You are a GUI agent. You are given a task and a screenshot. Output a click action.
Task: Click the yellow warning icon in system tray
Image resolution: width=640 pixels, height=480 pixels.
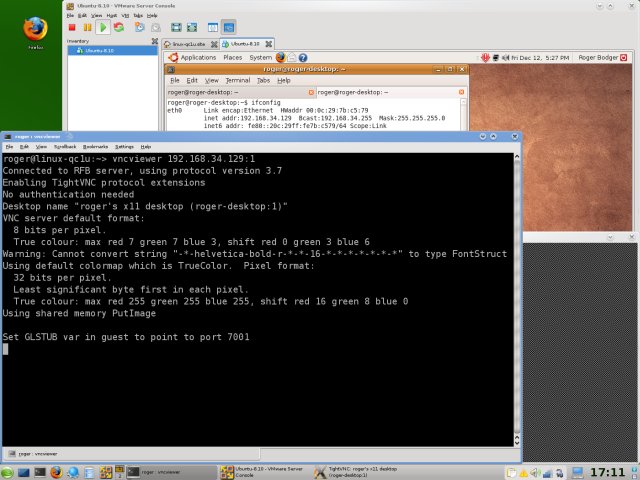pyautogui.click(x=523, y=473)
